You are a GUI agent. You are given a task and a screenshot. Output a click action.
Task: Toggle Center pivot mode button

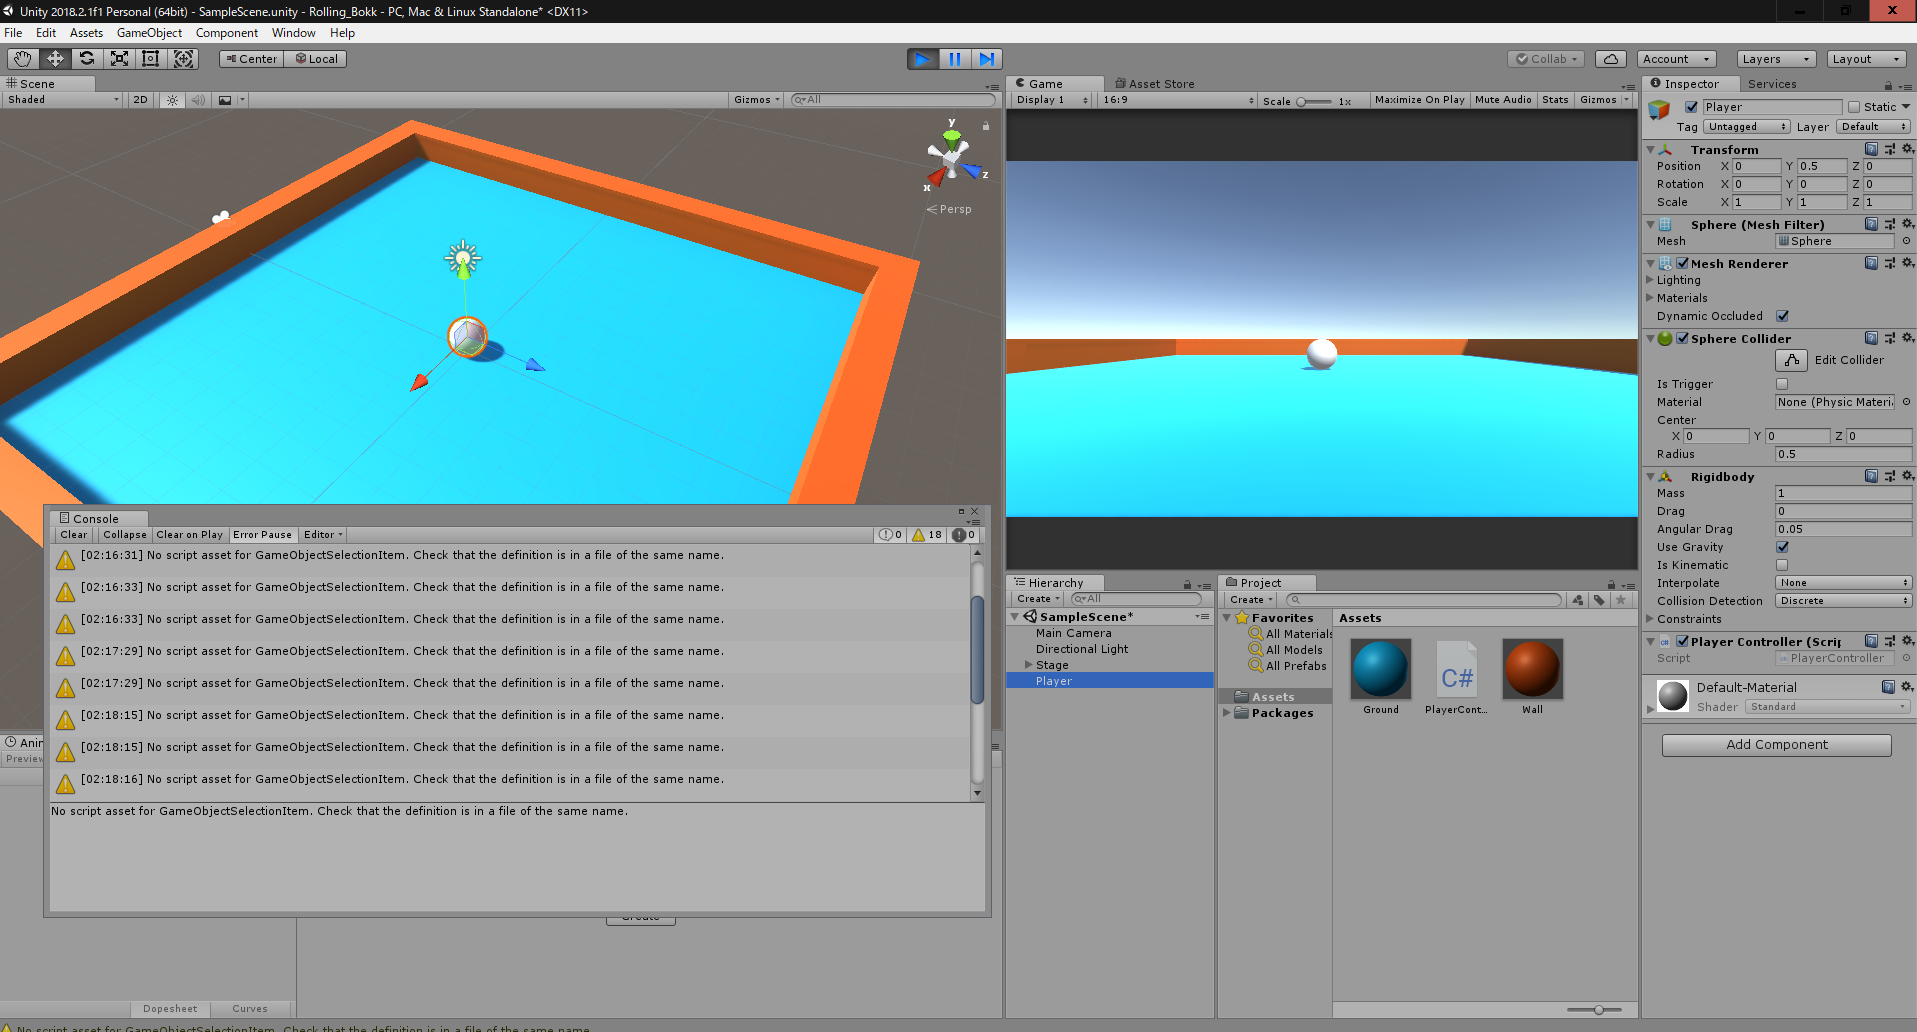[251, 59]
